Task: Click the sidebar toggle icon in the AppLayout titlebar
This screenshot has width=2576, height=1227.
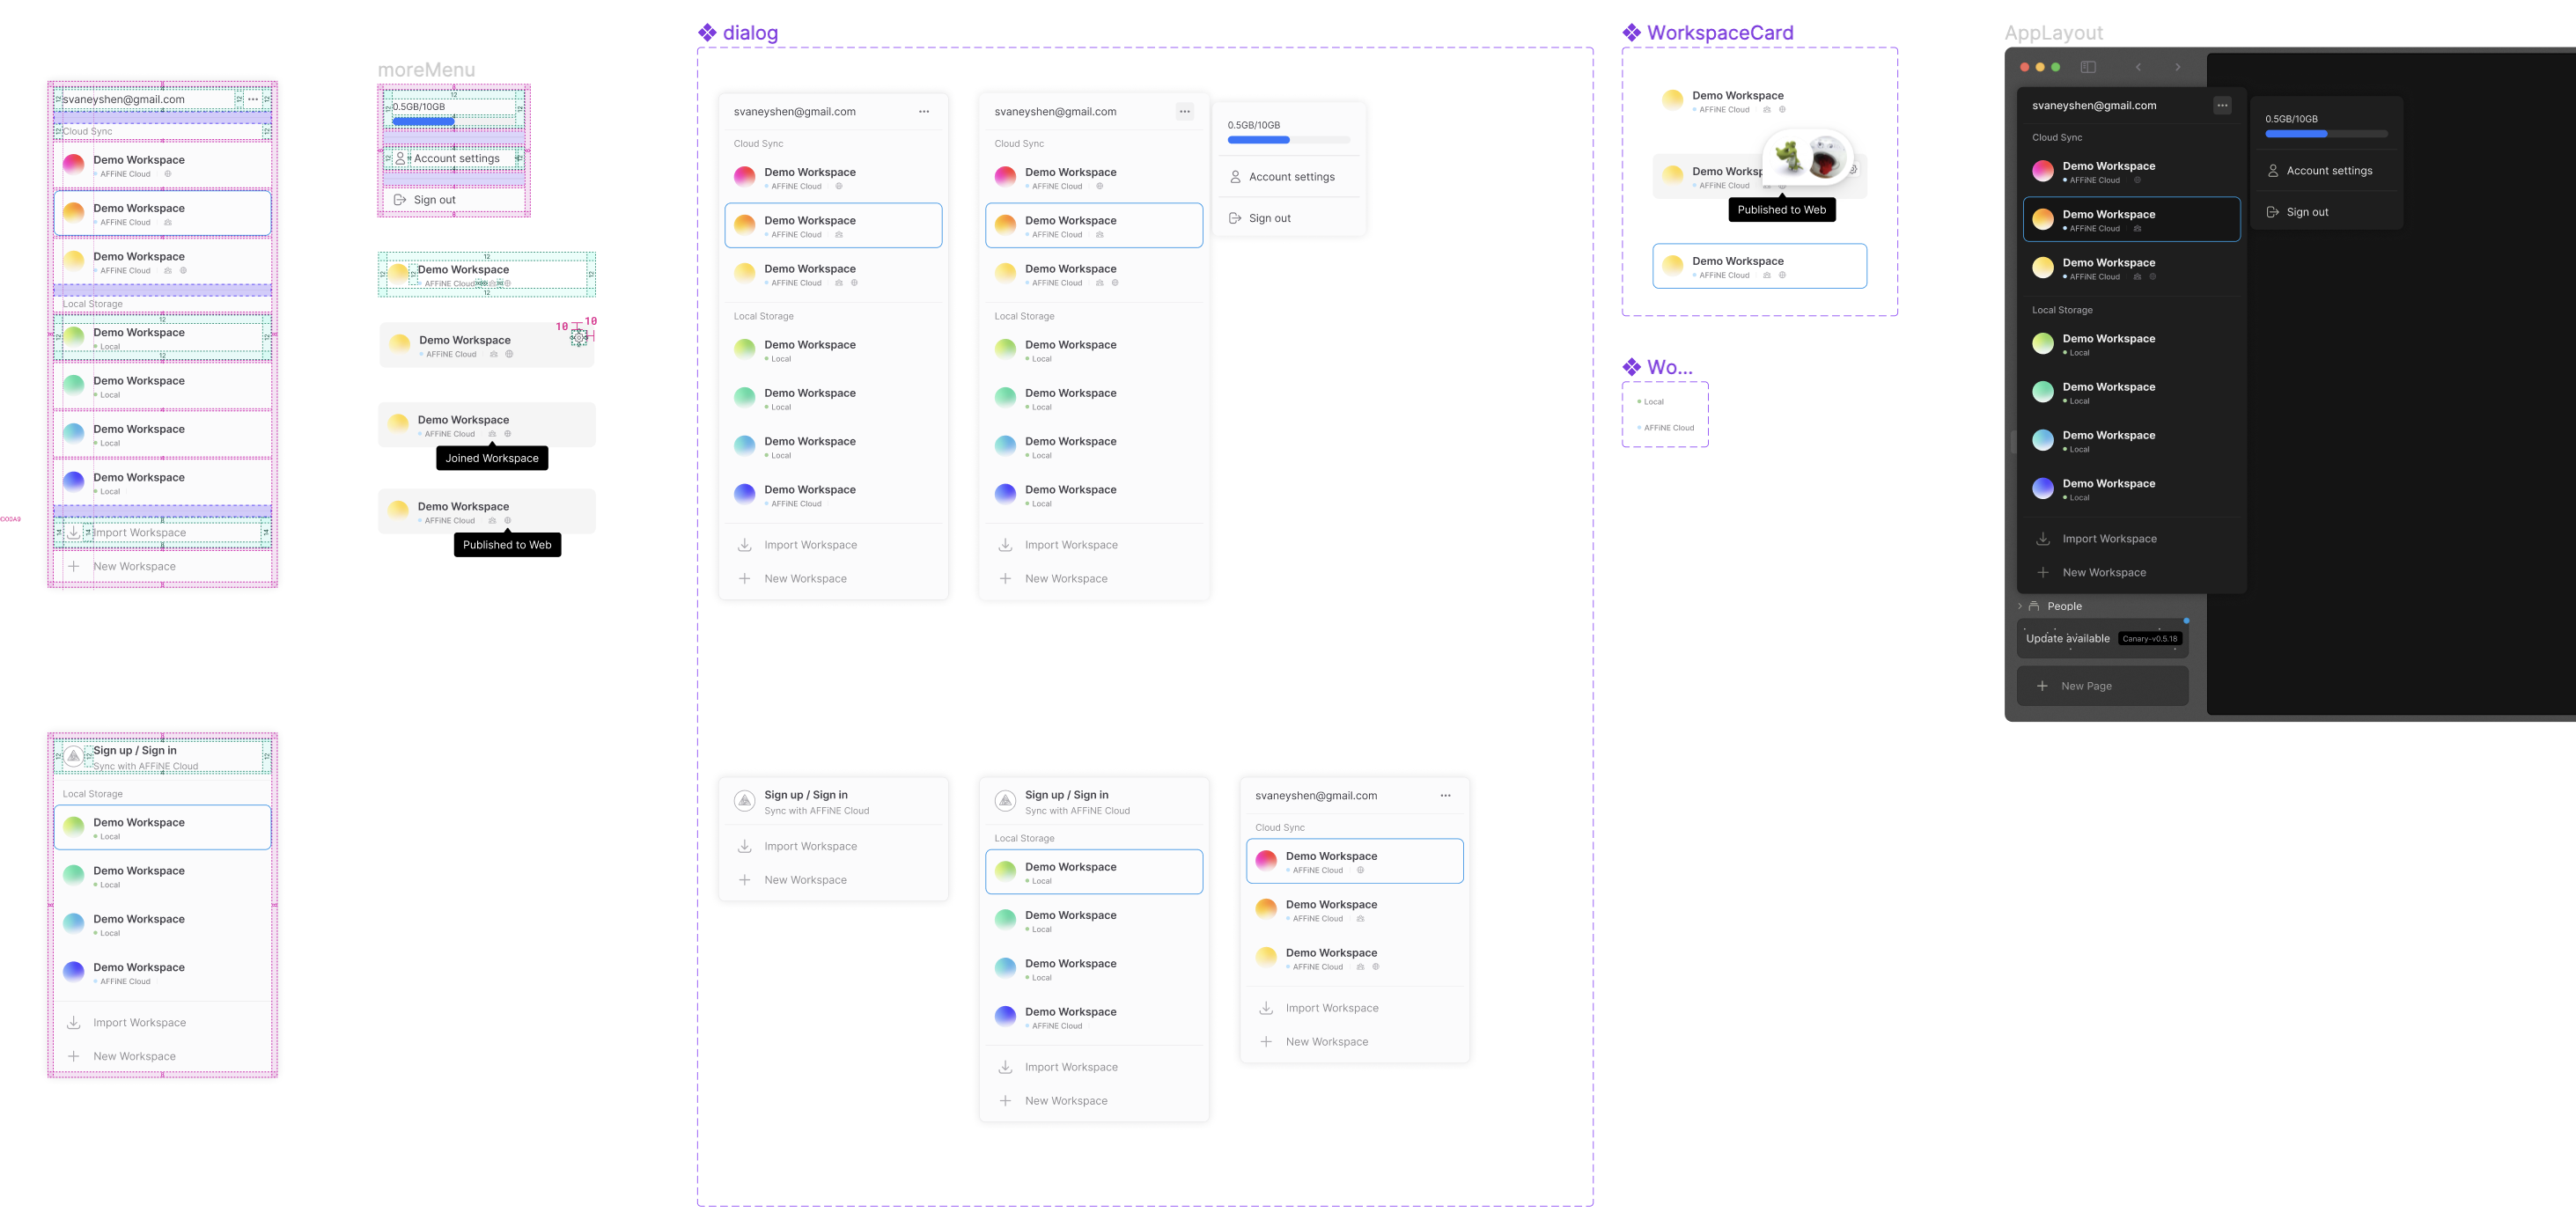Action: 2089,67
